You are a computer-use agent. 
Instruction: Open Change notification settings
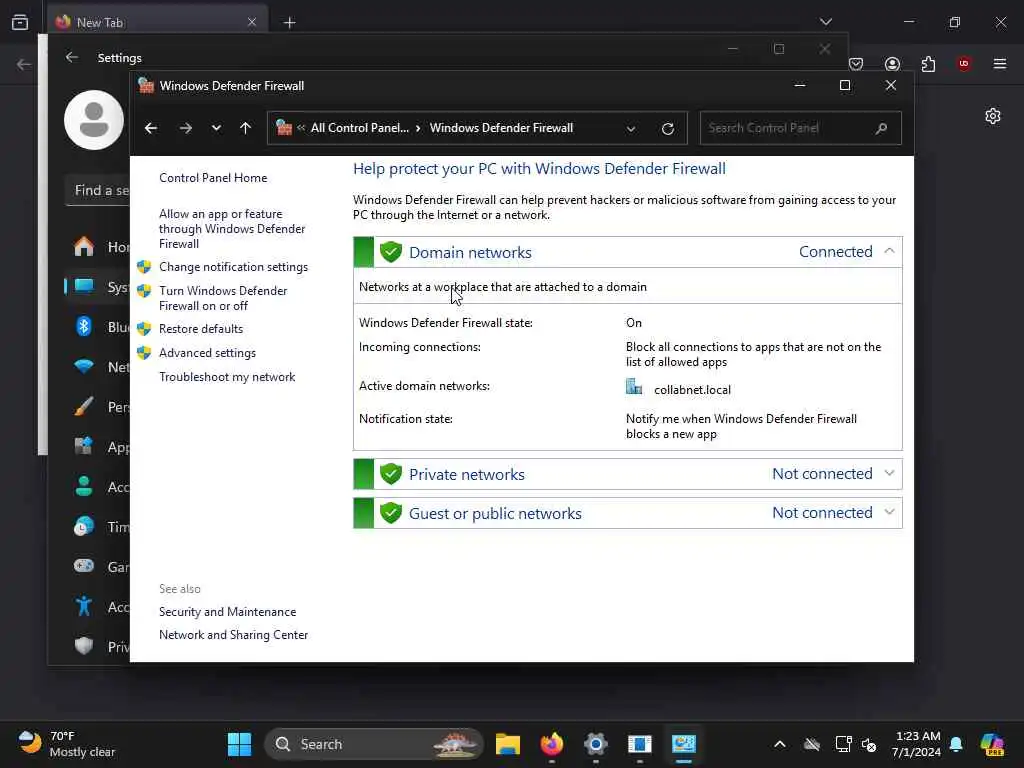click(233, 266)
